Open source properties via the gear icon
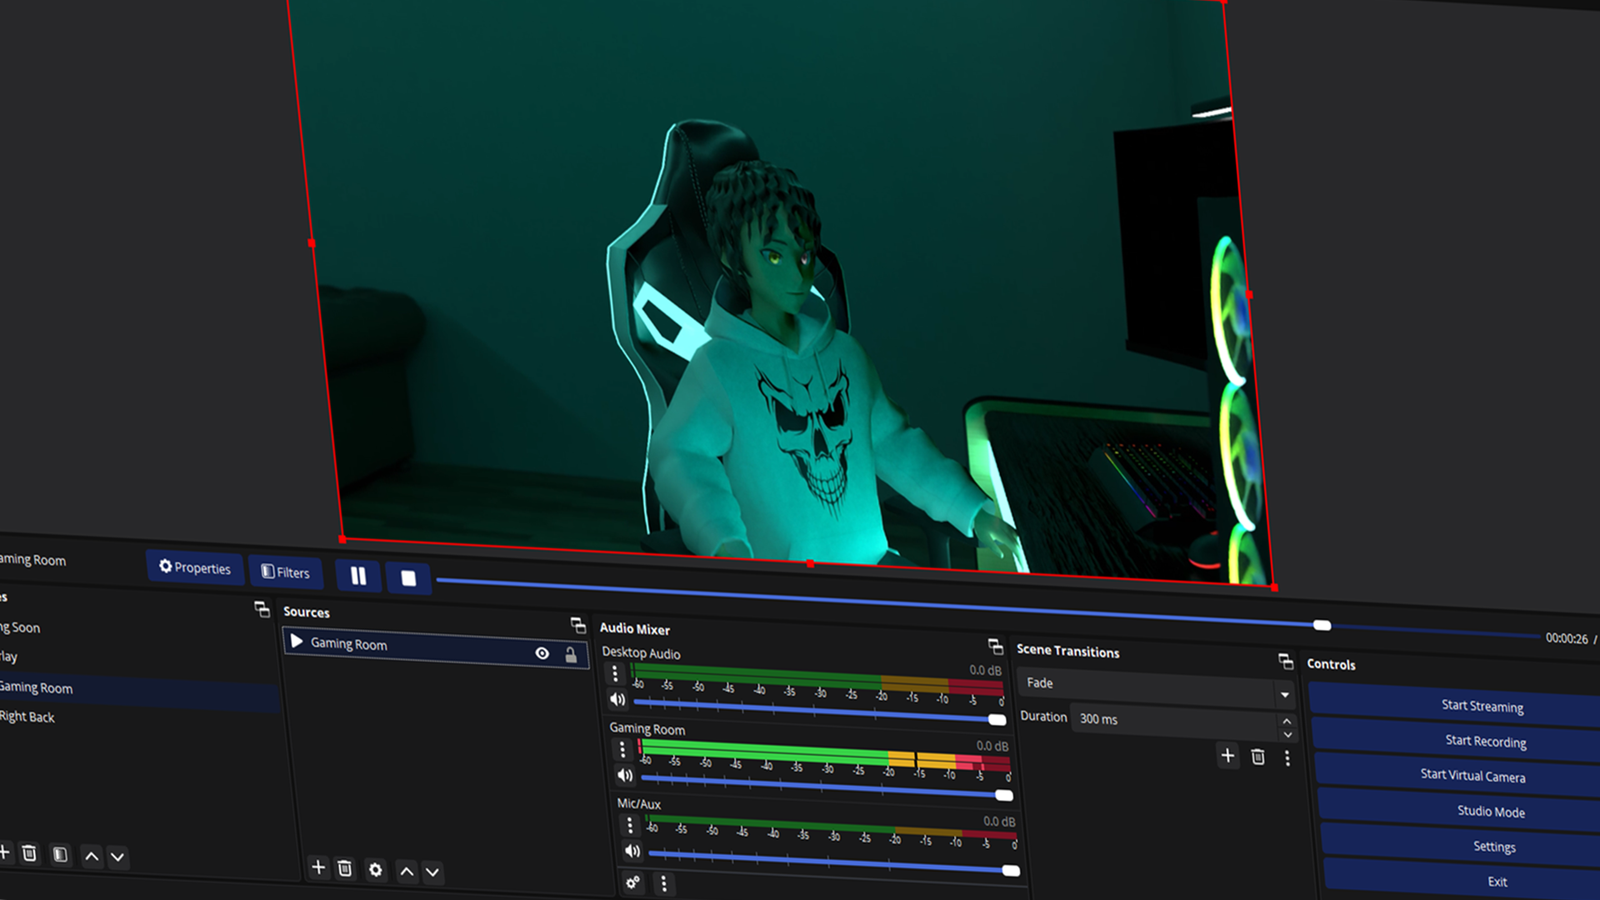 point(375,870)
